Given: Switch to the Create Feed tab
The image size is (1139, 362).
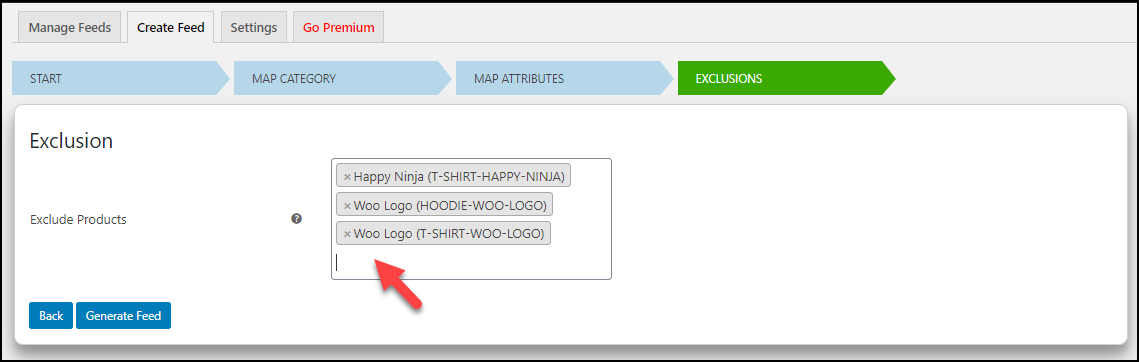Looking at the screenshot, I should (171, 28).
